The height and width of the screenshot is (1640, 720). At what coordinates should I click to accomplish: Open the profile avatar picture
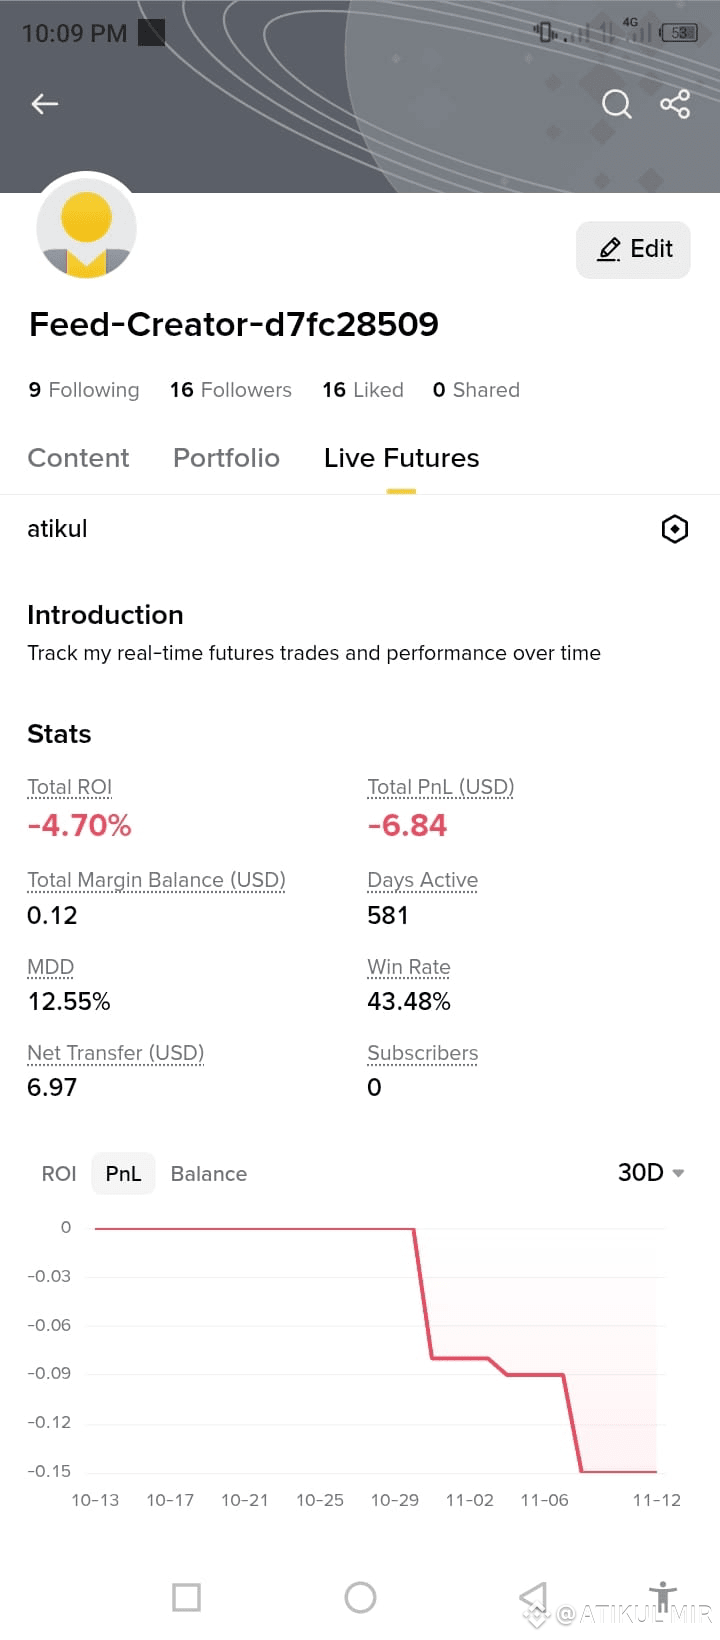click(x=87, y=230)
